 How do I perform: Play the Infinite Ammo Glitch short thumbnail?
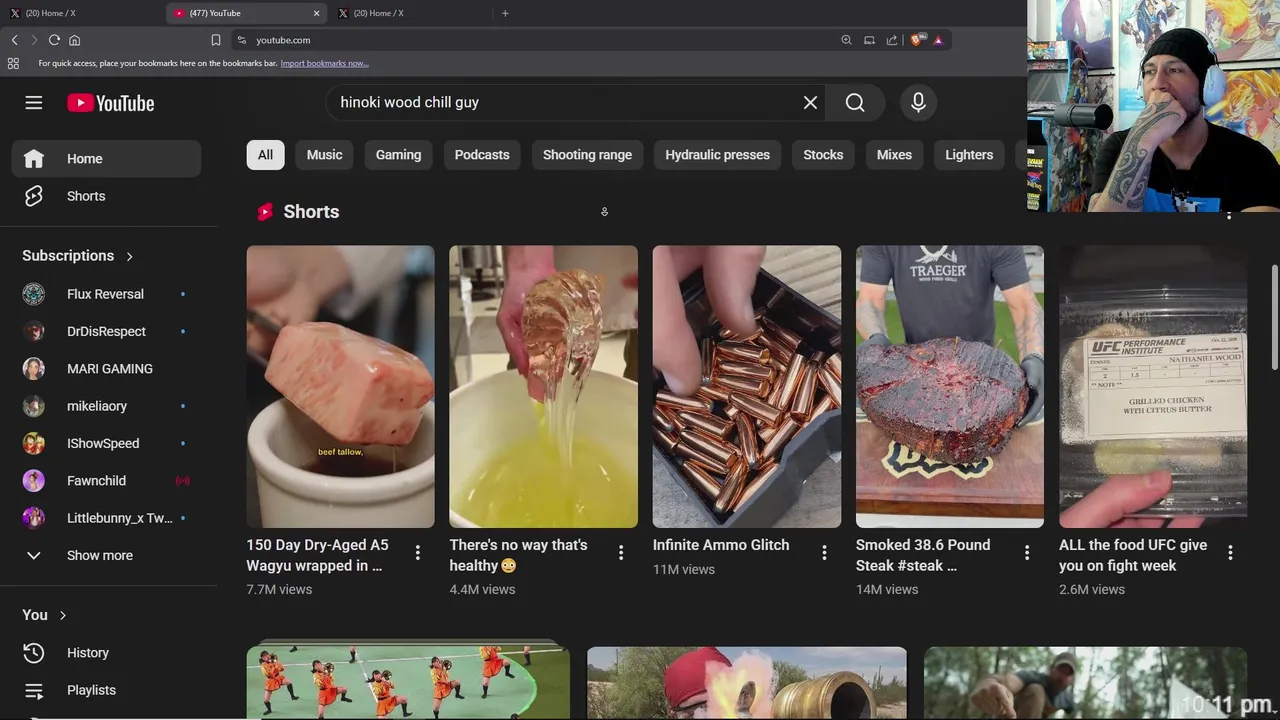click(x=747, y=387)
